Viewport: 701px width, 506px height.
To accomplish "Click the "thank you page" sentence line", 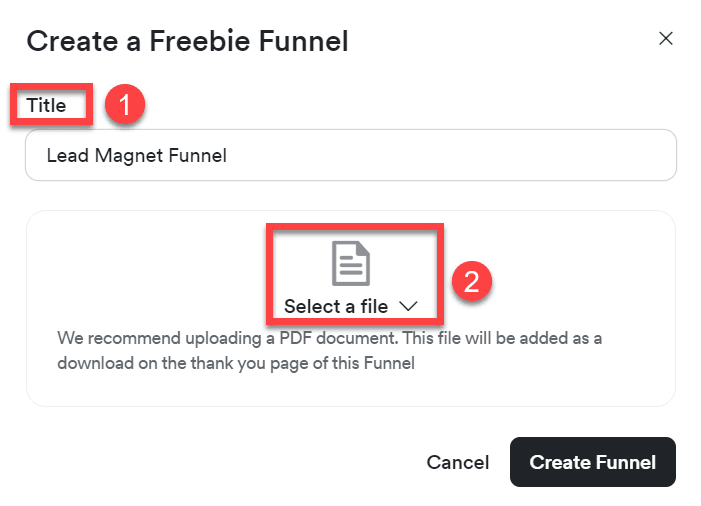I will 235,364.
